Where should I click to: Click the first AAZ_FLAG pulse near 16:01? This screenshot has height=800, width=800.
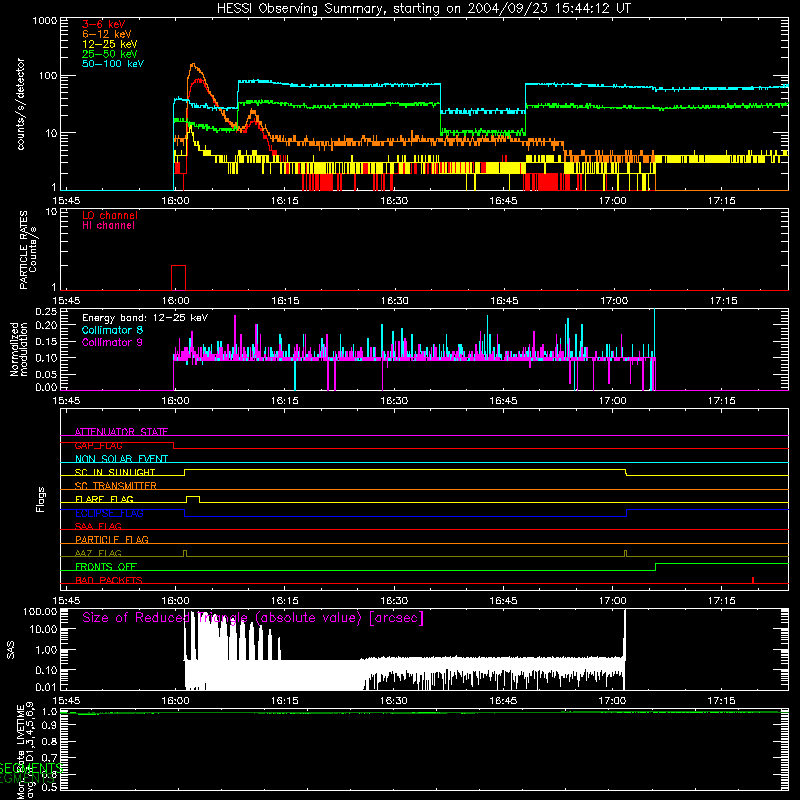click(185, 553)
